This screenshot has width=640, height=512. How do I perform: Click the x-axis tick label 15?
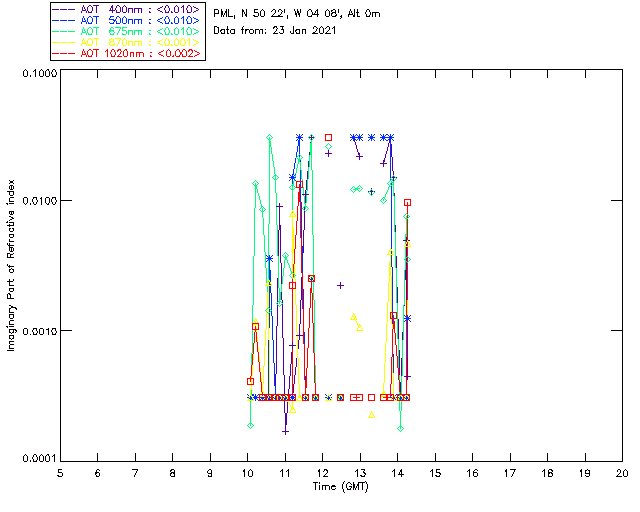click(435, 474)
